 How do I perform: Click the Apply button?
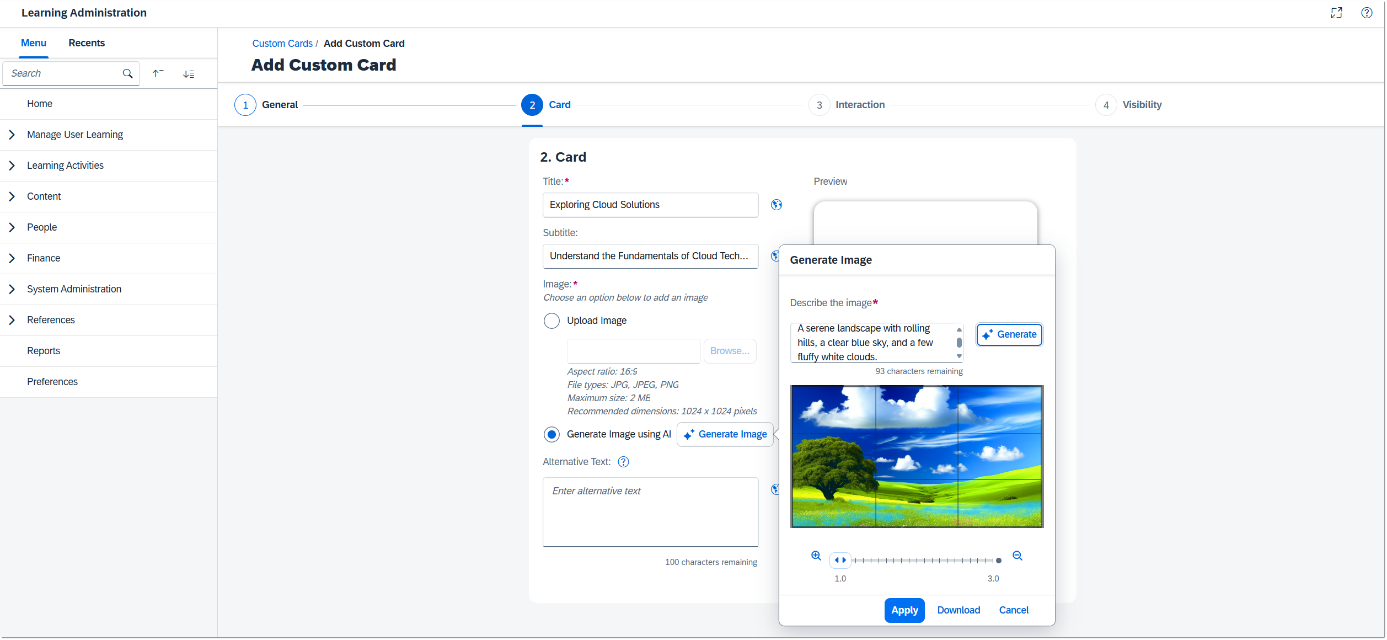(x=904, y=610)
